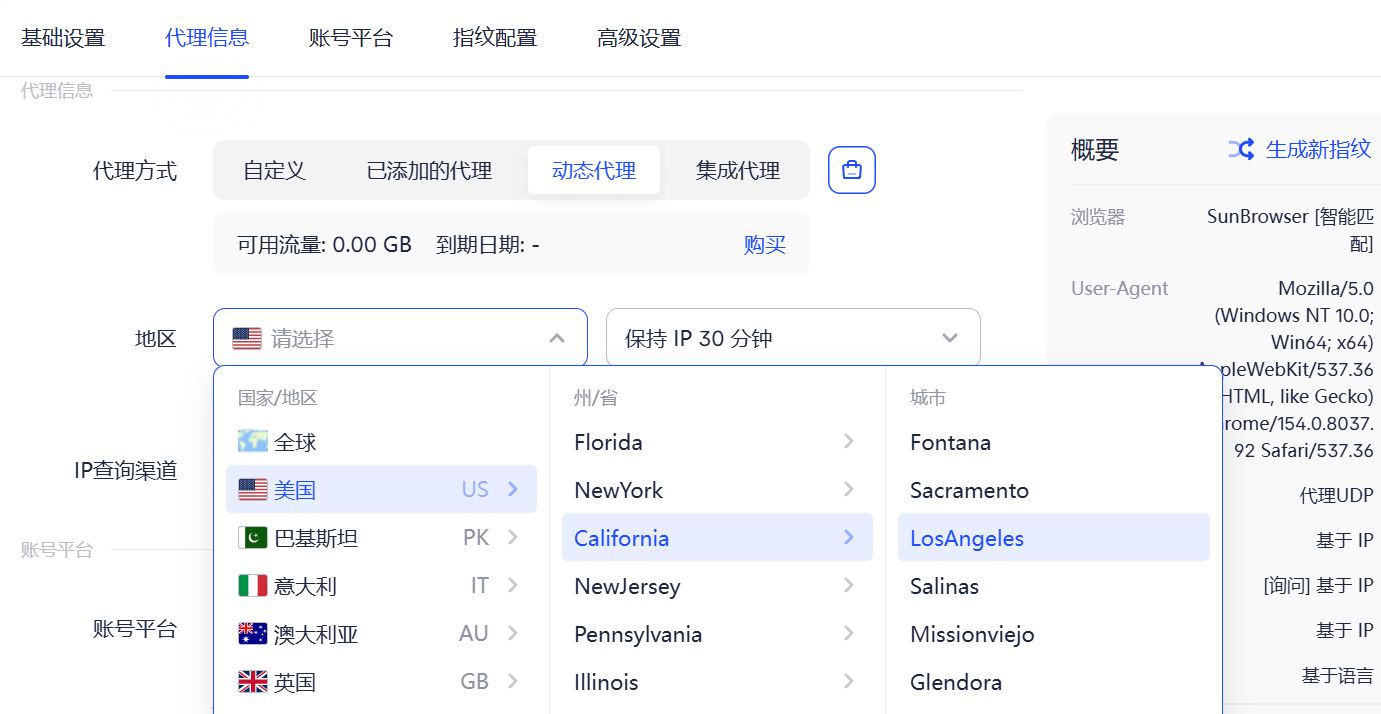The width and height of the screenshot is (1381, 714).
Task: Collapse the 地区 region dropdown
Action: (x=557, y=339)
